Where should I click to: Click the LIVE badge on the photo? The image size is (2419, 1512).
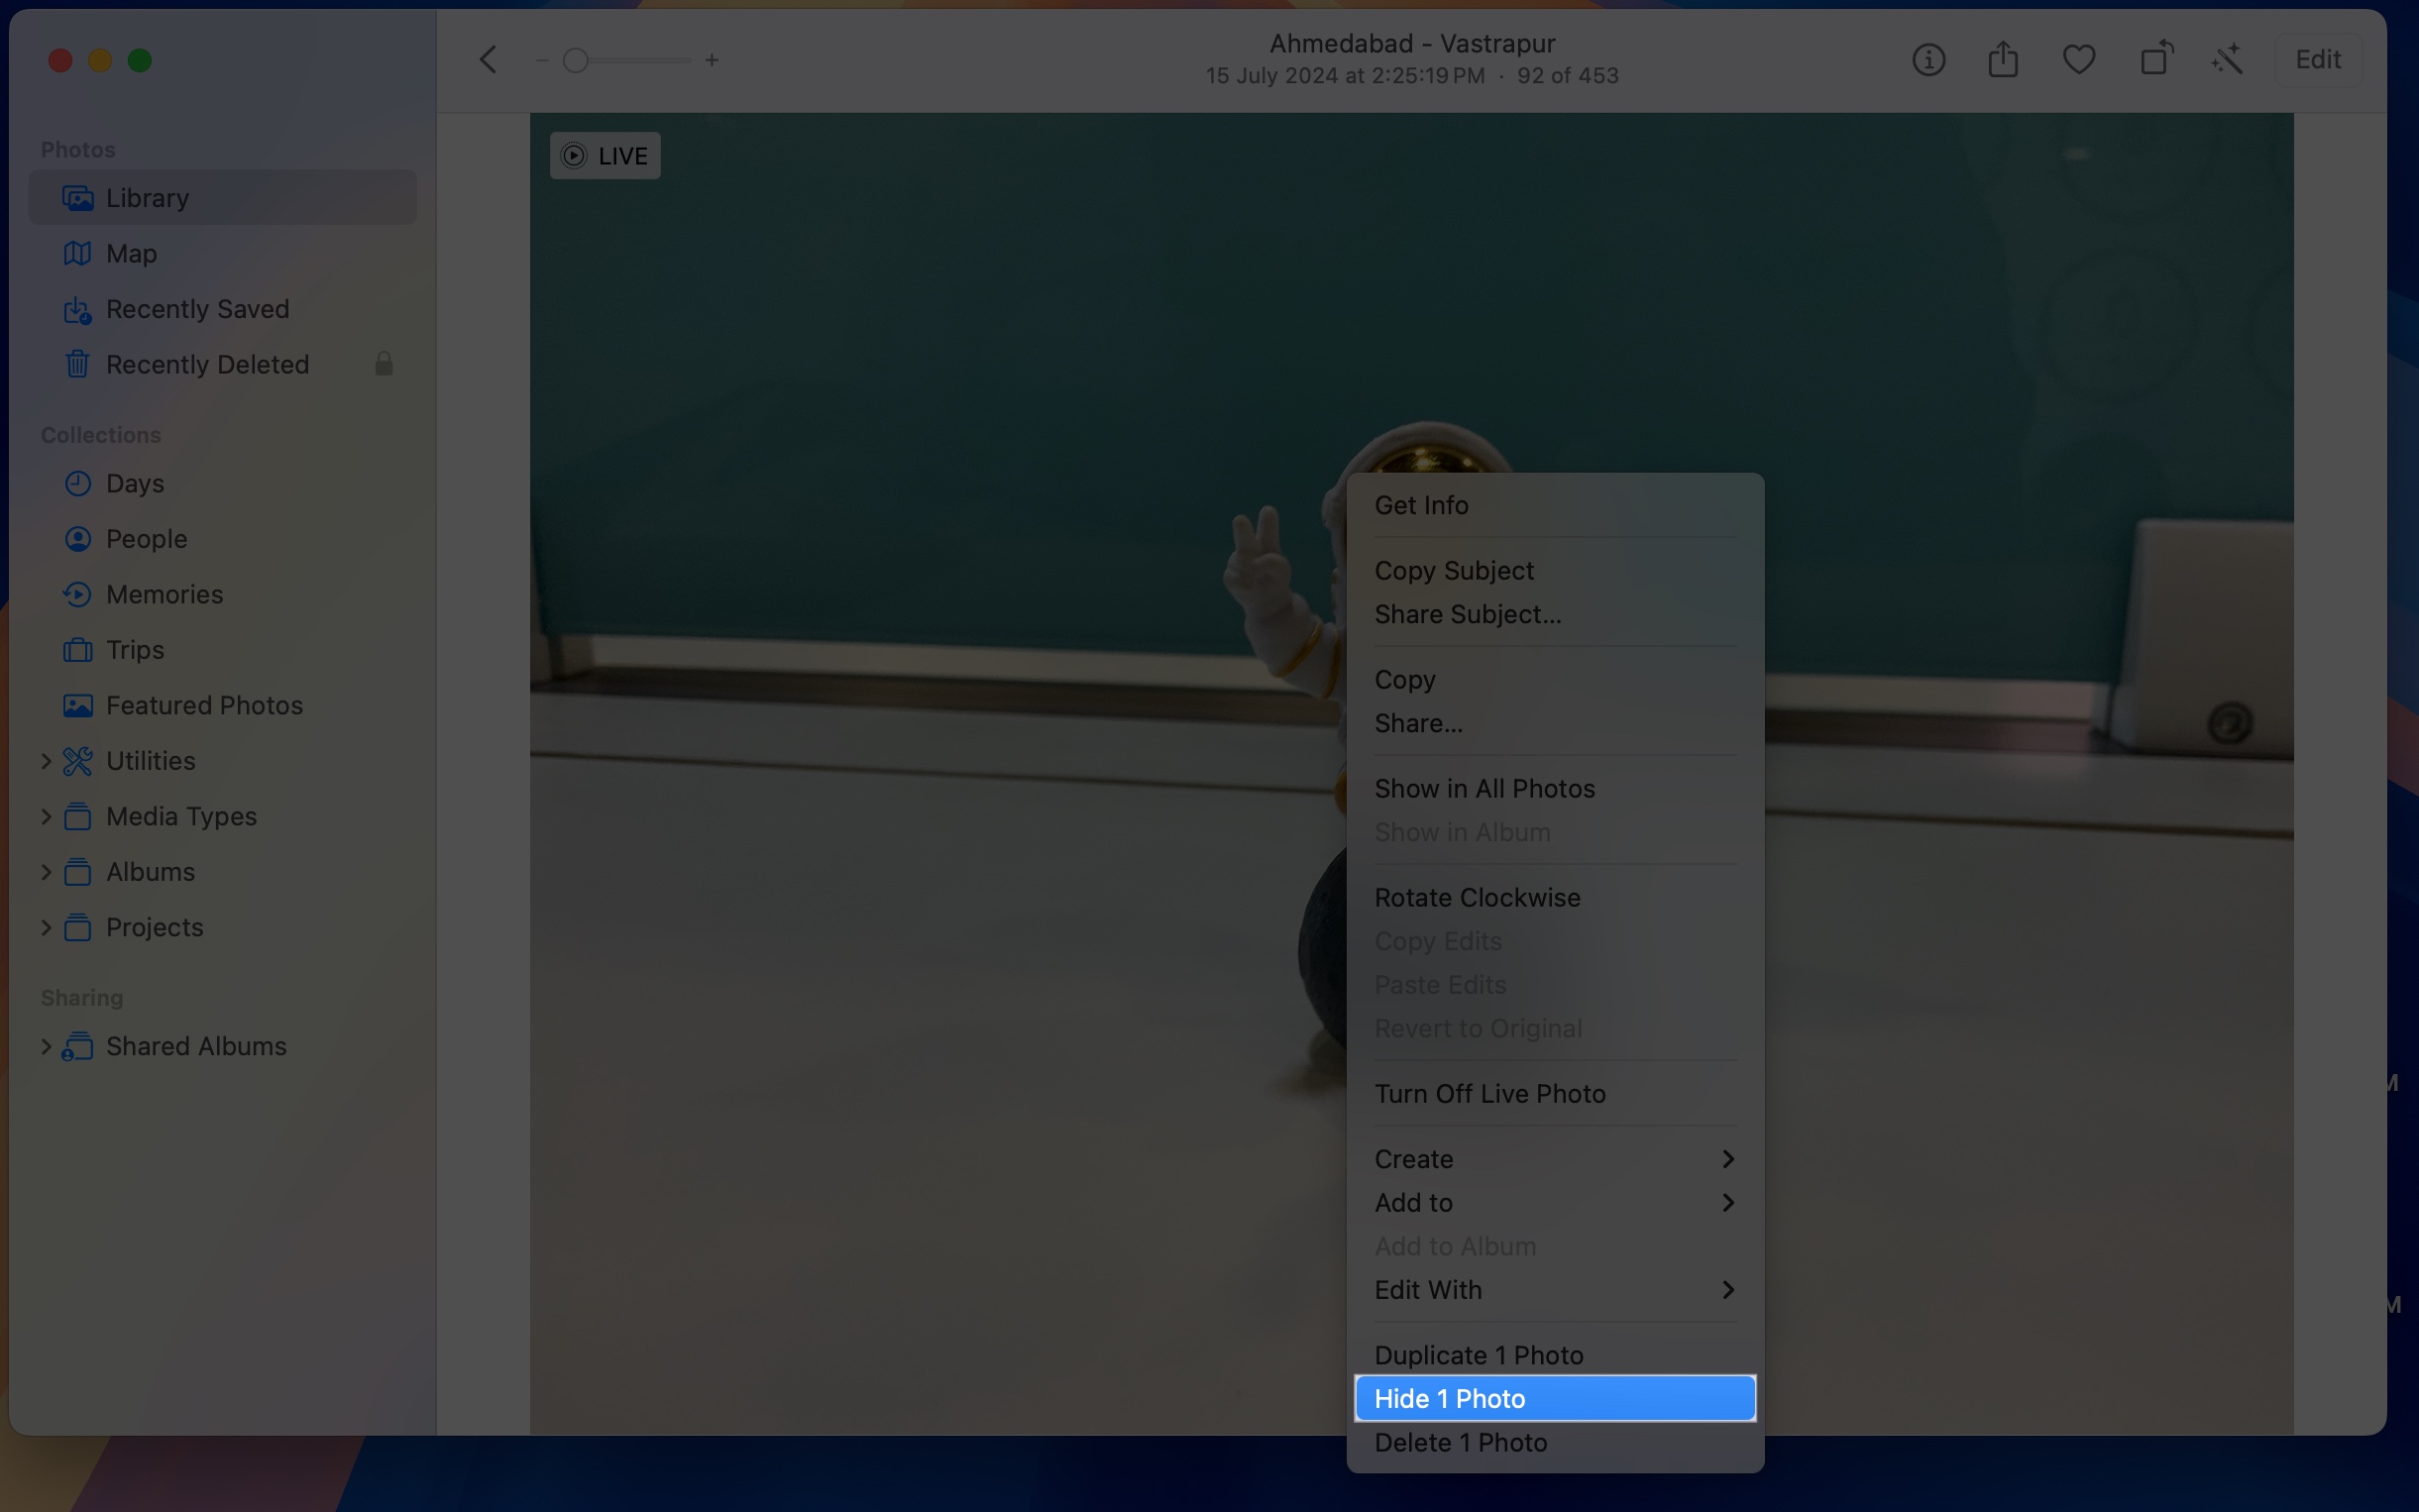tap(604, 155)
